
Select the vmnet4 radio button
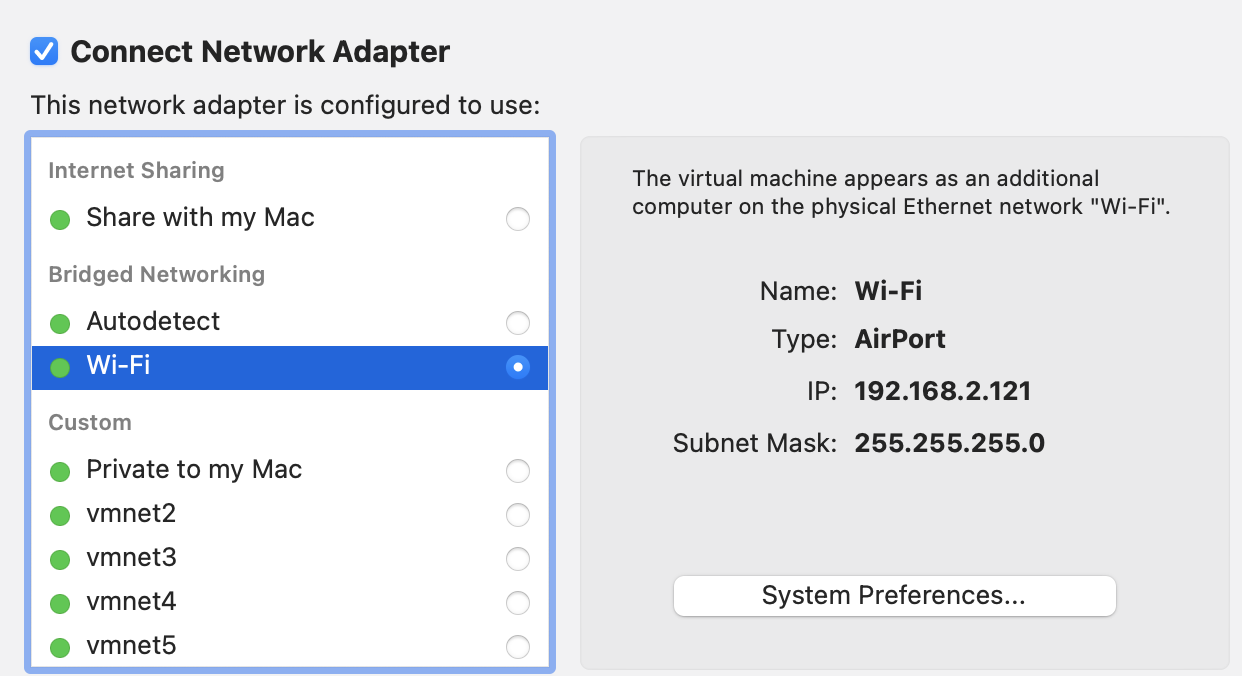pyautogui.click(x=517, y=603)
